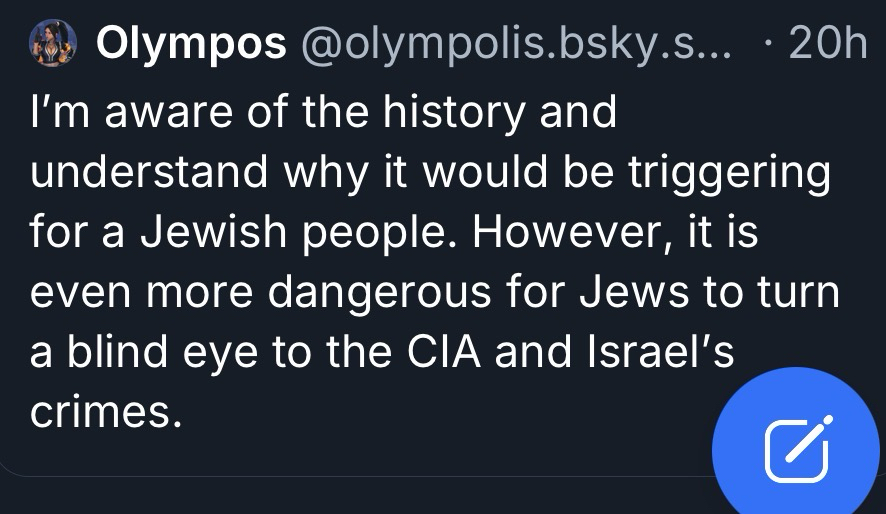886x514 pixels.
Task: Open the 20h timestamp link
Action: [x=825, y=45]
